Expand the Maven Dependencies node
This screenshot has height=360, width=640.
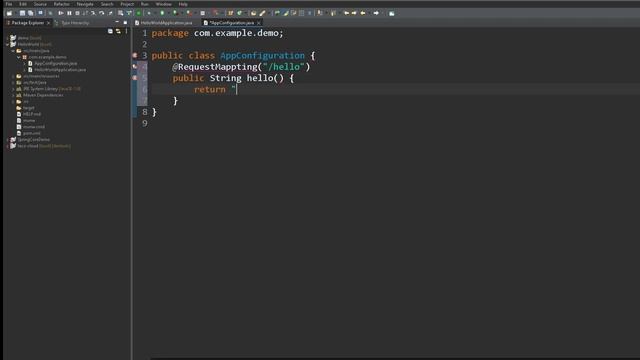pos(13,95)
